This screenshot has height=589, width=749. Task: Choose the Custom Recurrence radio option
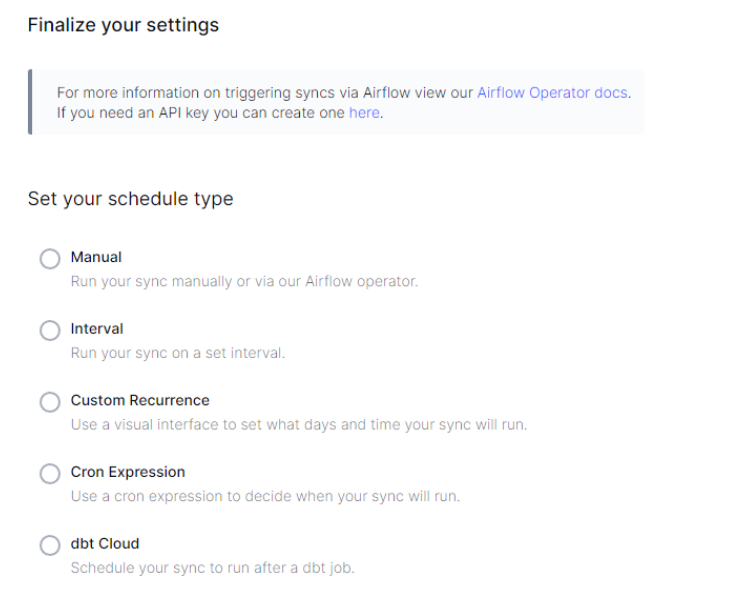50,402
